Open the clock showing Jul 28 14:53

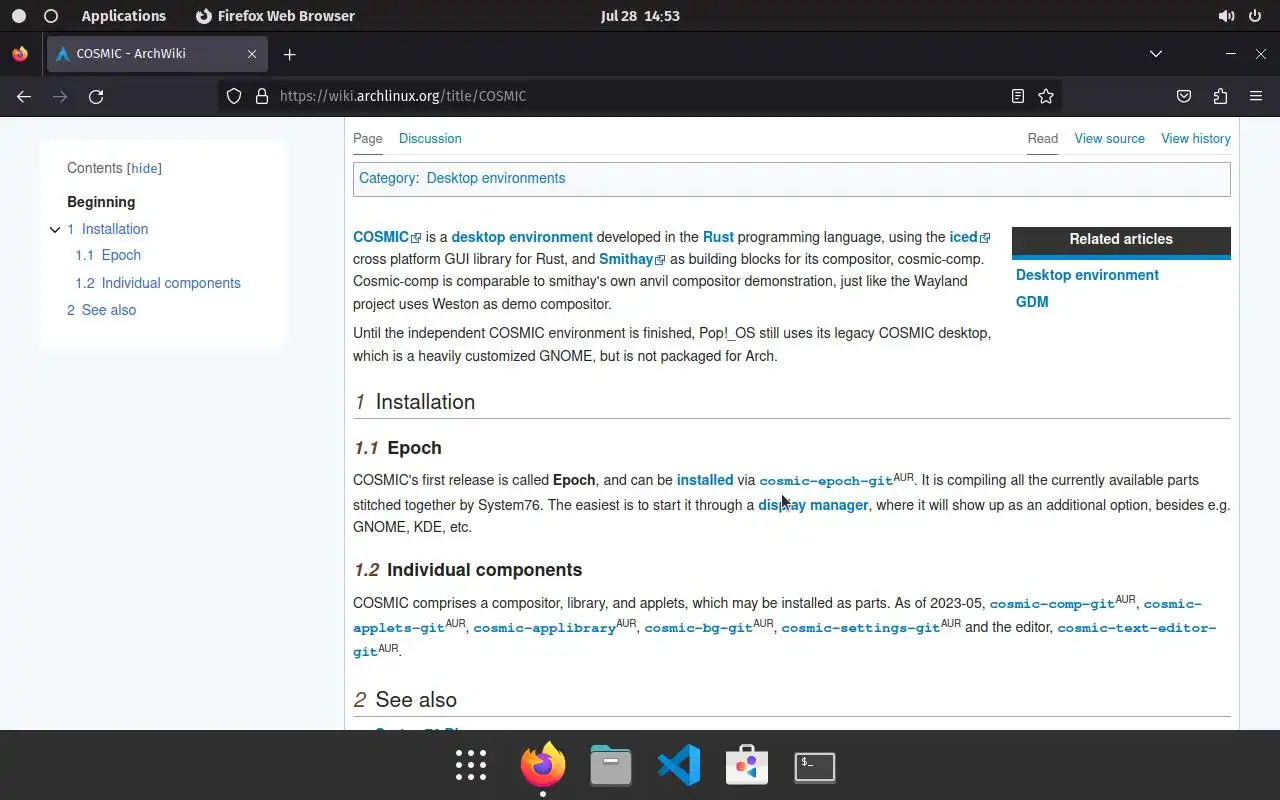pos(640,16)
